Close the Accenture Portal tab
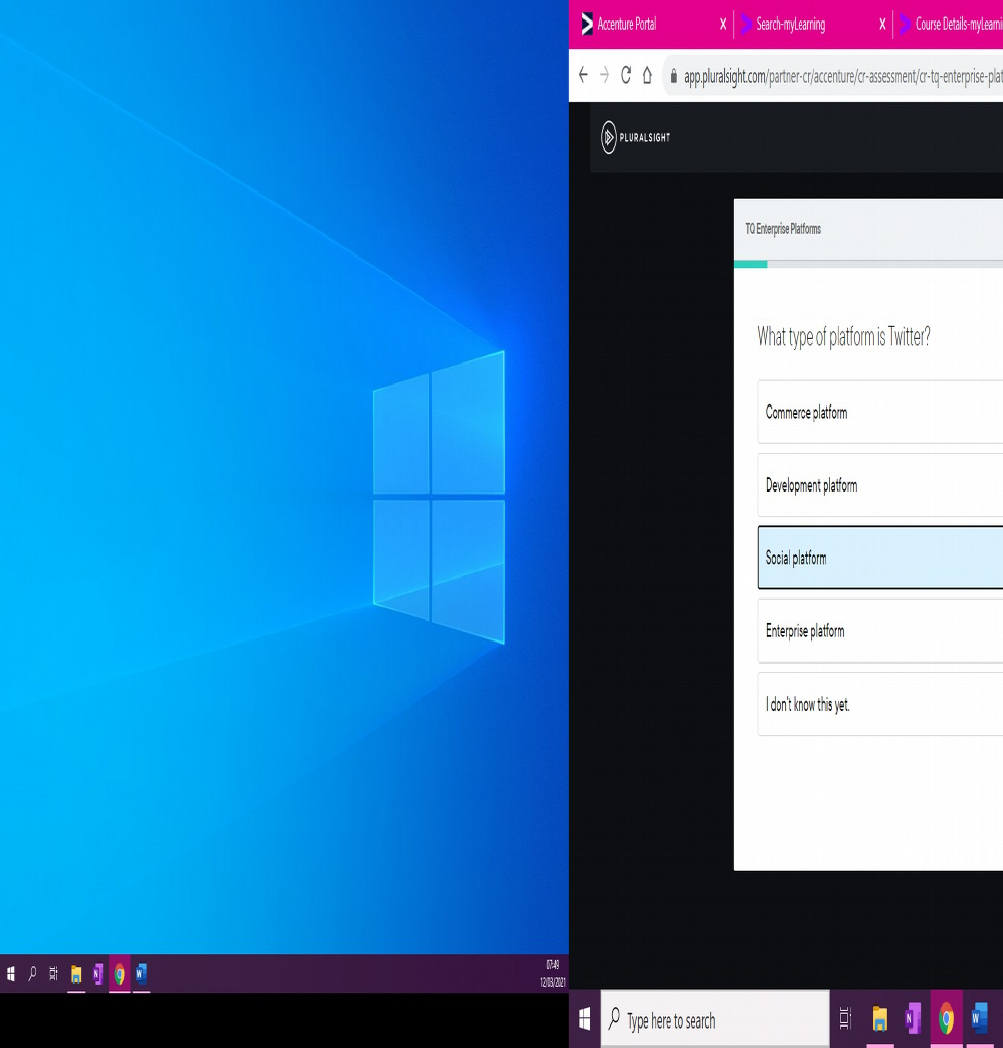Image resolution: width=1003 pixels, height=1048 pixels. point(723,24)
